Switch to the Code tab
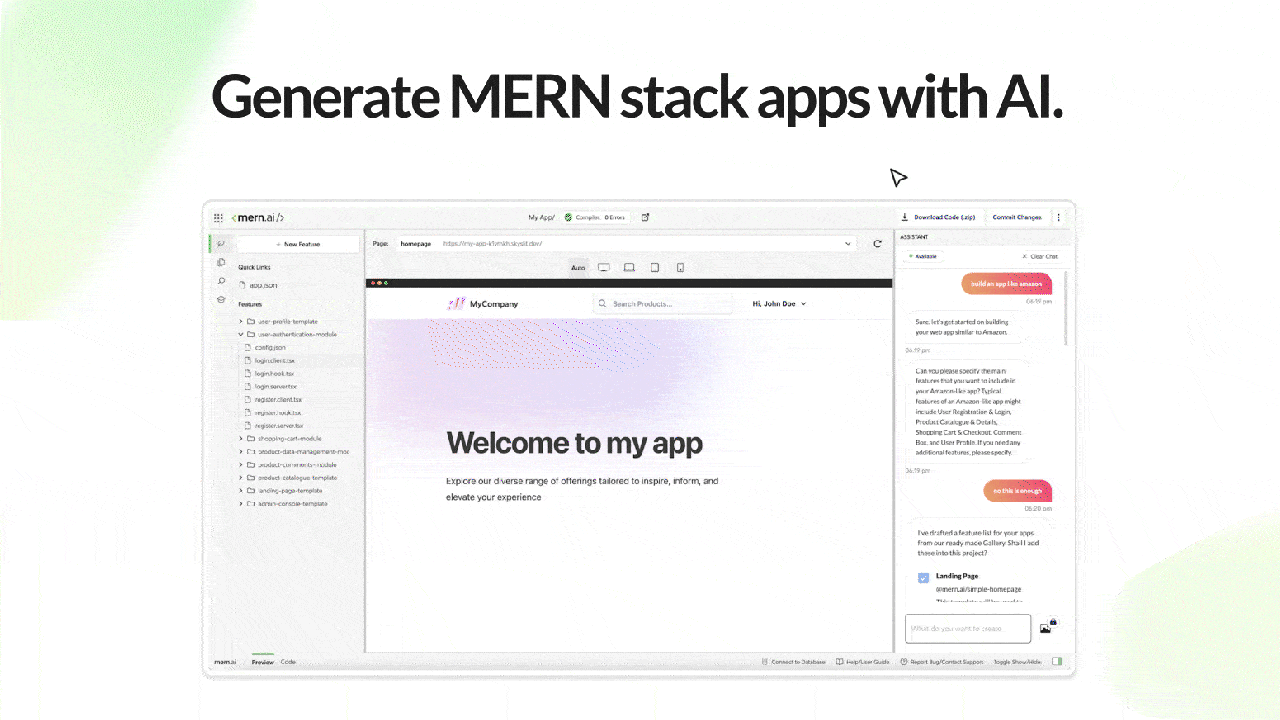Screen dimensions: 1280x720 coord(288,661)
